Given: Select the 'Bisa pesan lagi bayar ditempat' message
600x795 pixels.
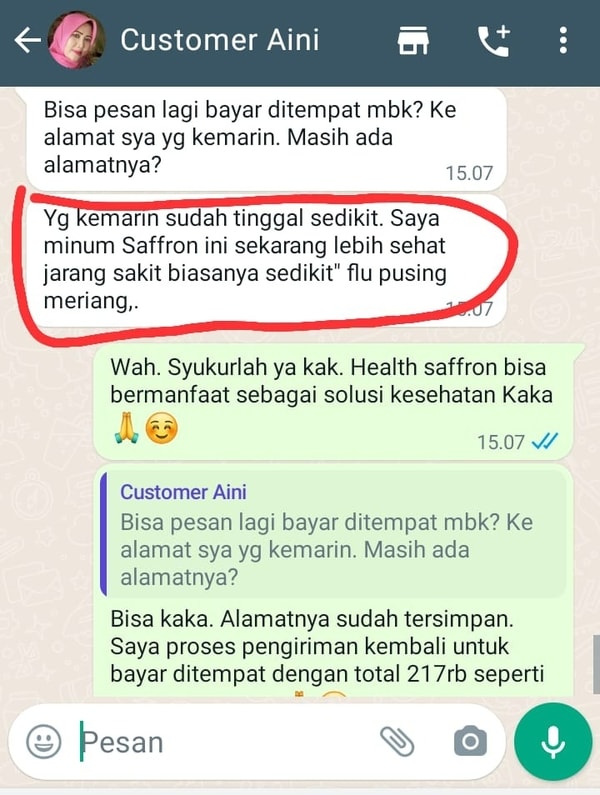Looking at the screenshot, I should [x=266, y=138].
